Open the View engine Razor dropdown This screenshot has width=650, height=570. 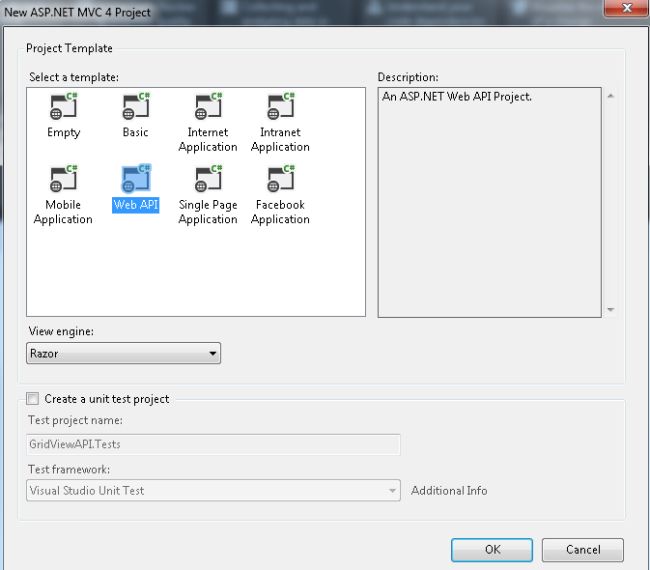124,353
